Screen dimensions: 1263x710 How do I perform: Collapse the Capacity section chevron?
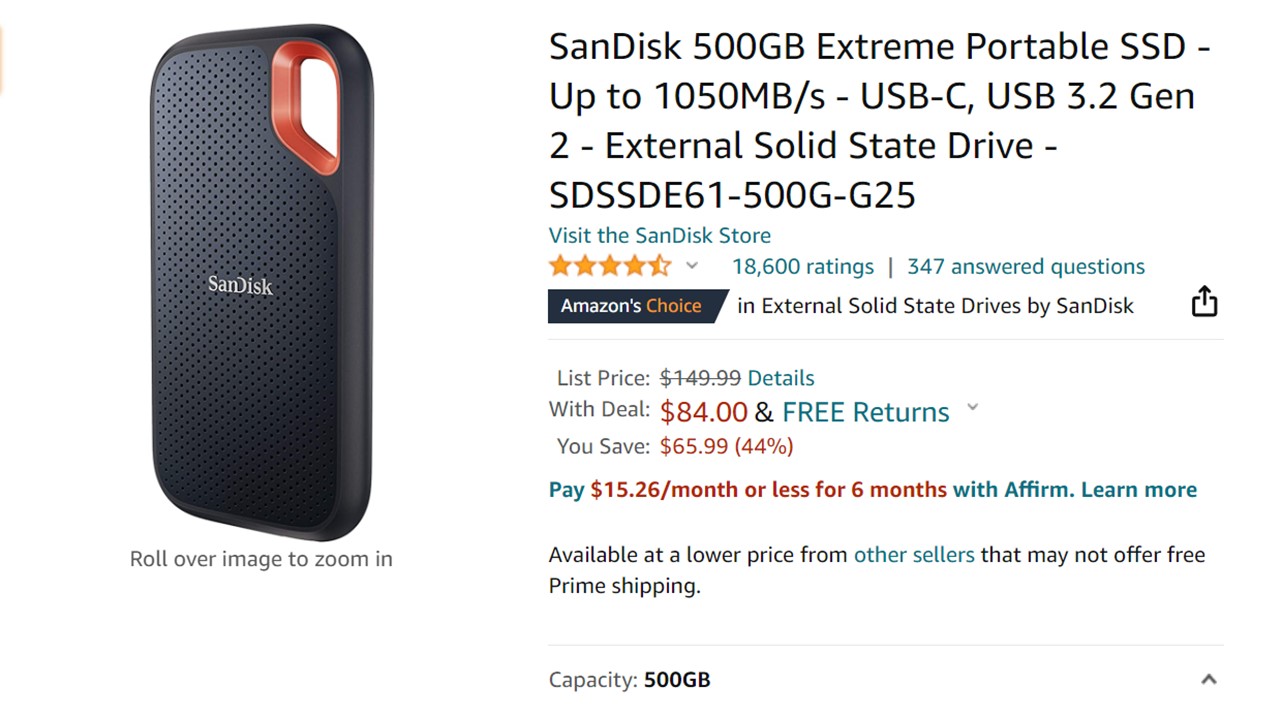(1208, 680)
